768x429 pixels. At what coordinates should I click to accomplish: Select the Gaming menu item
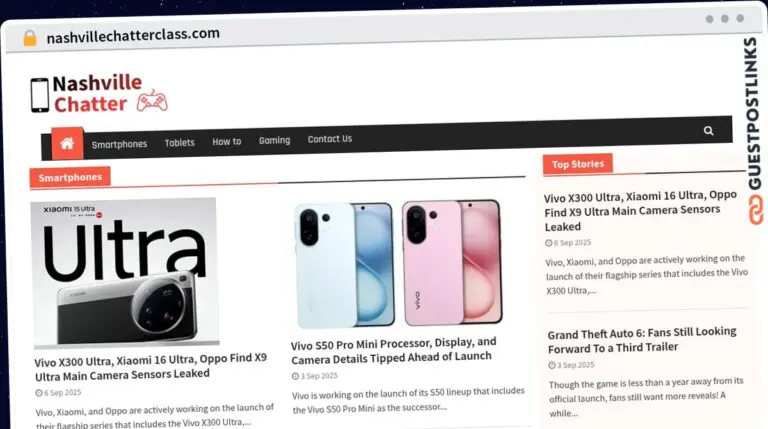[274, 140]
